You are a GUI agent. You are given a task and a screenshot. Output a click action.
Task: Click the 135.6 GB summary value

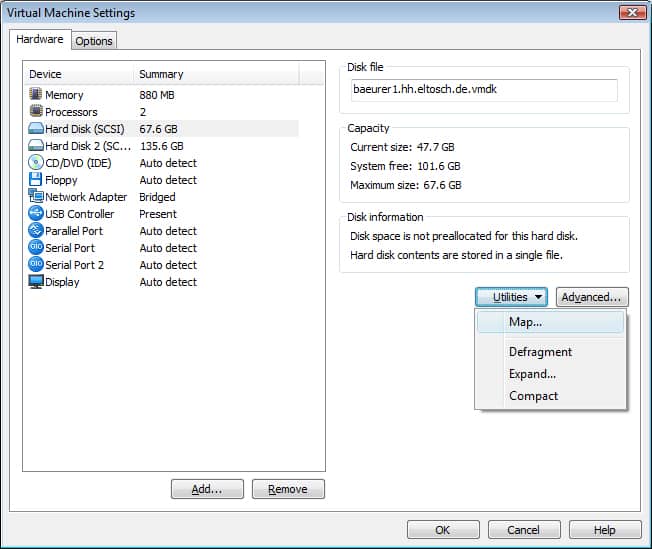162,146
